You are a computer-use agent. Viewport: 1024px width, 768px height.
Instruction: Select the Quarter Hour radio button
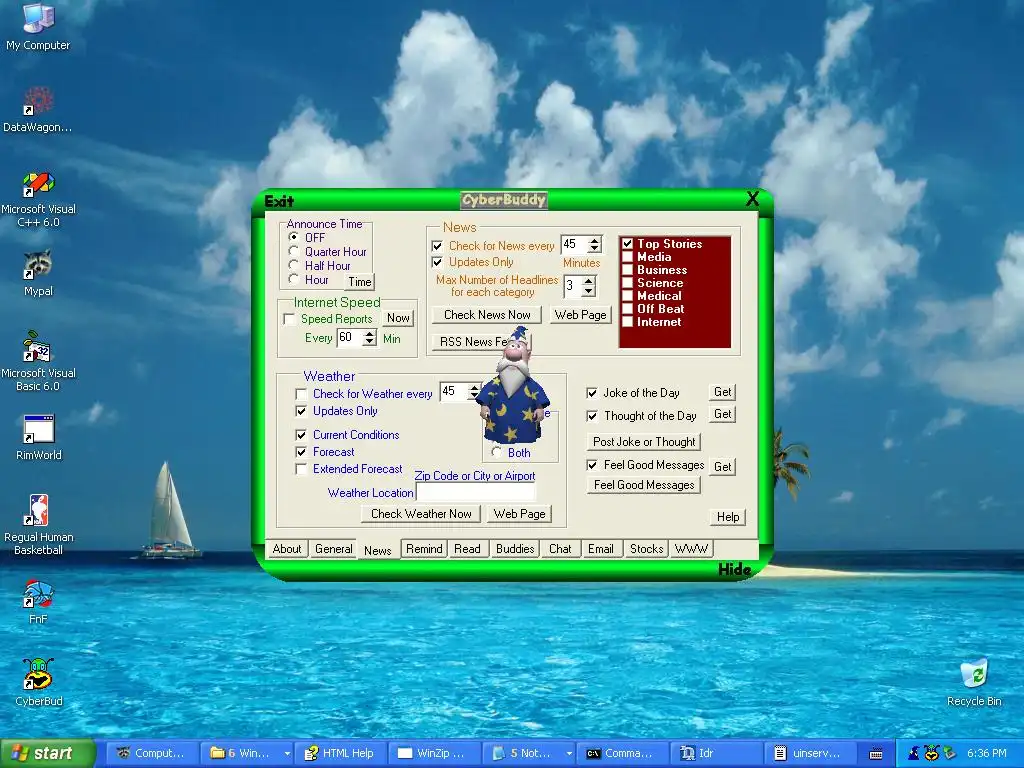pos(293,251)
